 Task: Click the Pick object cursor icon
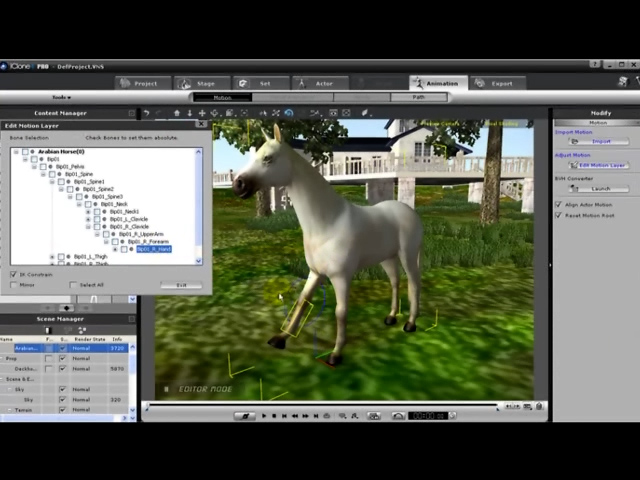[x=263, y=113]
